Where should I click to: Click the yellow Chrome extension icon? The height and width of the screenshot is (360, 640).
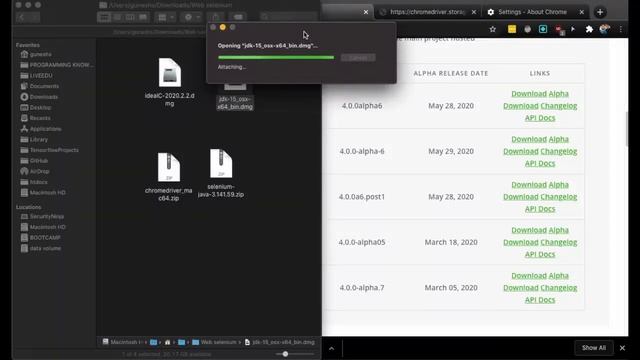pos(512,29)
